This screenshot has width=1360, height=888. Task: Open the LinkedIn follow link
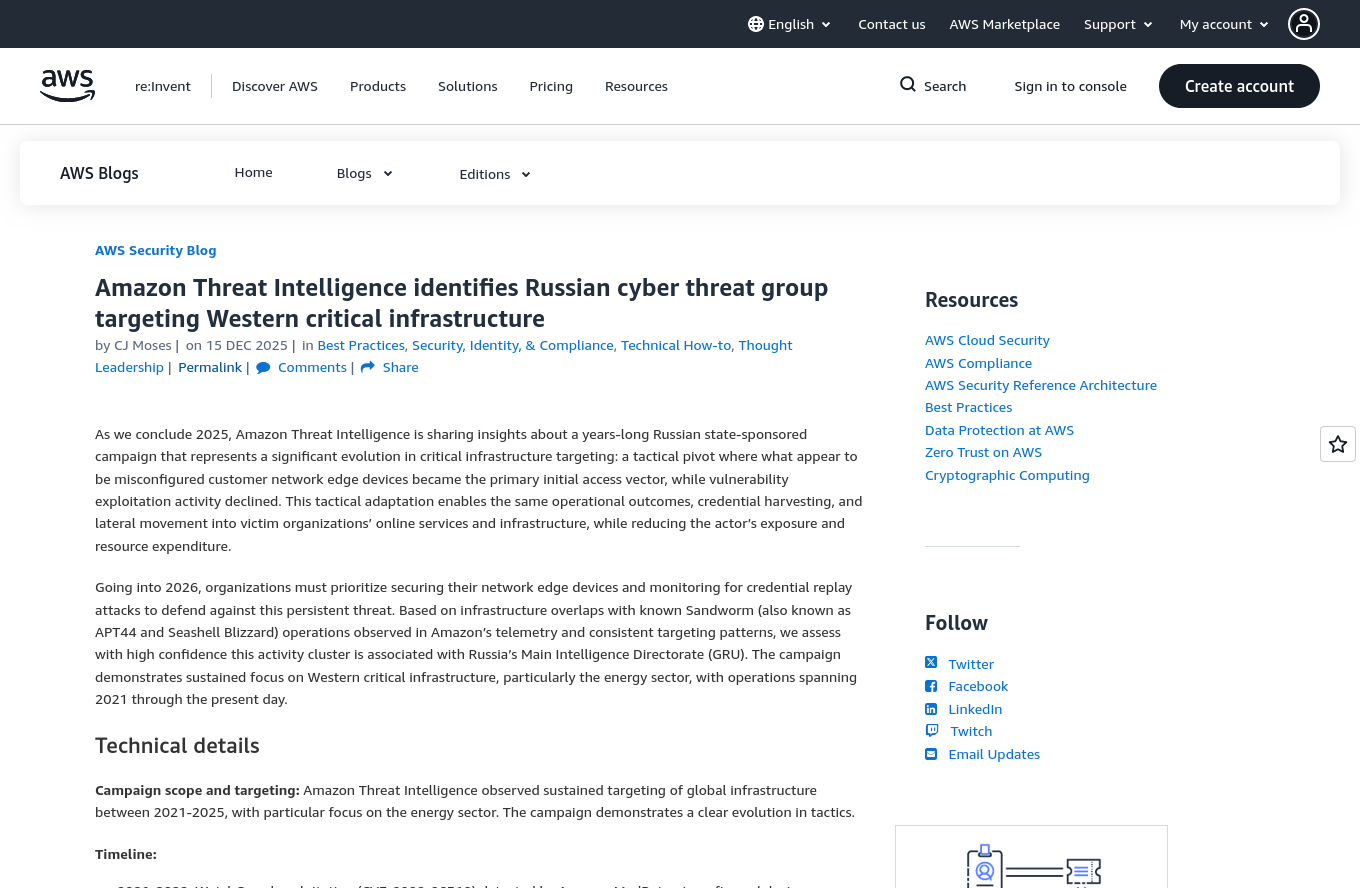[x=974, y=709]
